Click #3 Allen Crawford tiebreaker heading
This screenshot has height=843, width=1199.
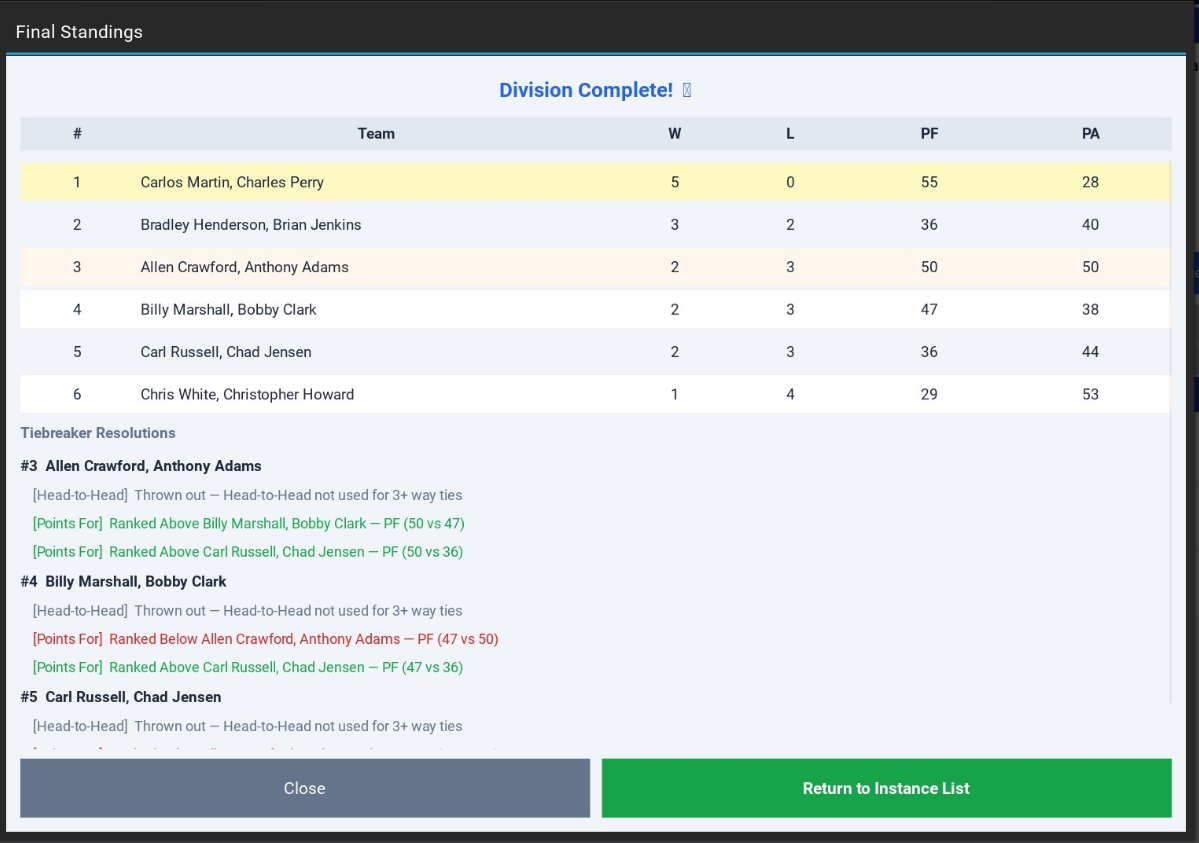(x=141, y=466)
